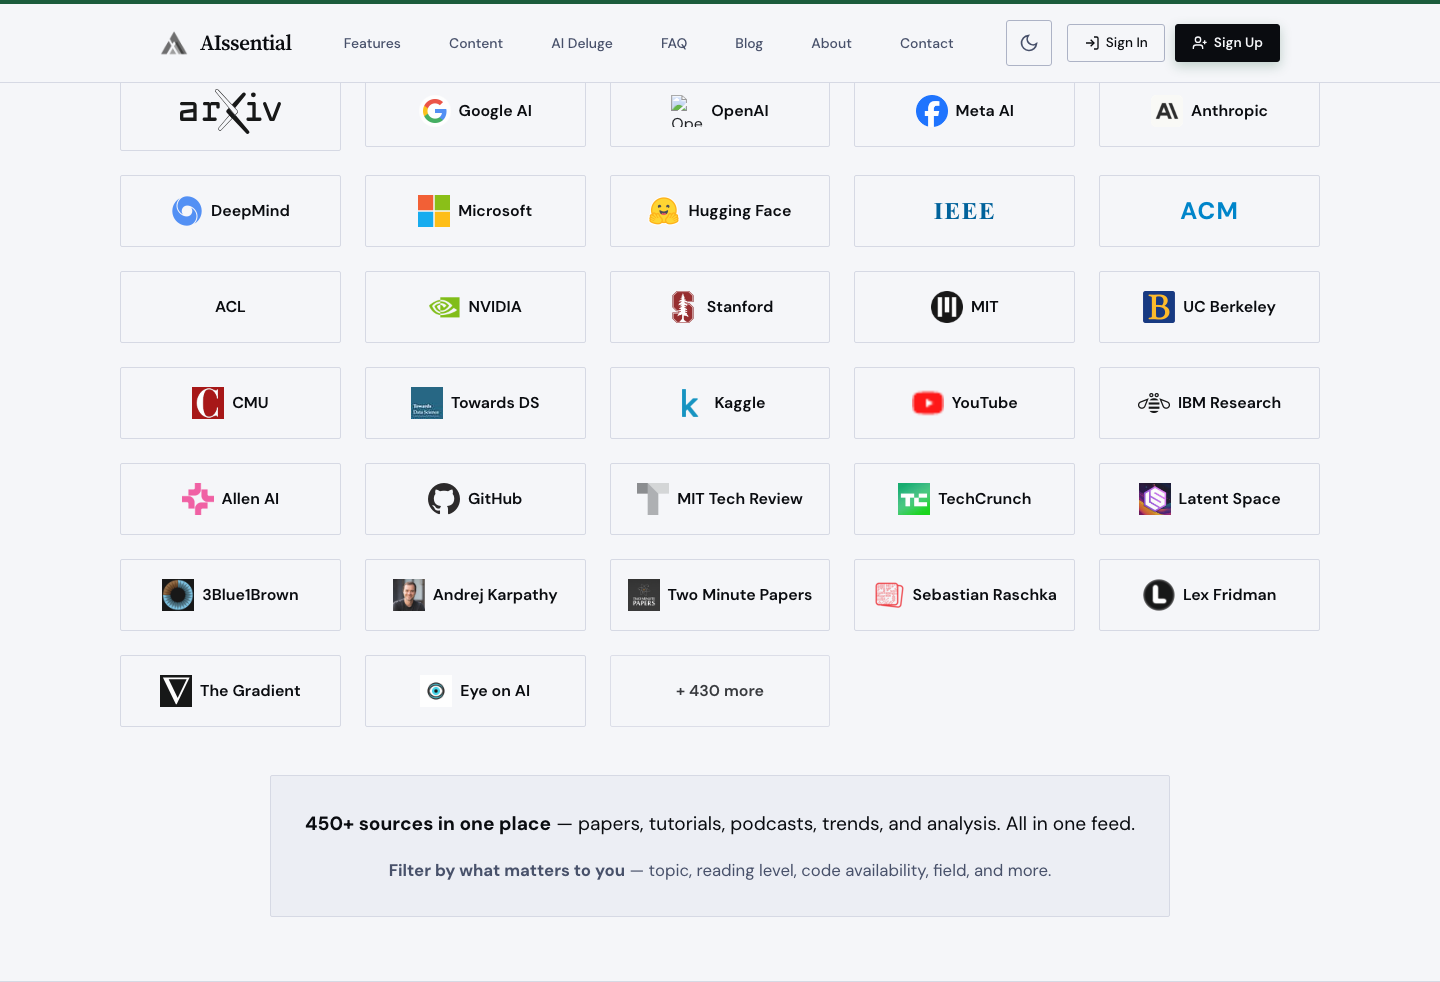Image resolution: width=1440 pixels, height=982 pixels.
Task: Click the AIssential brand name text
Action: pyautogui.click(x=246, y=43)
